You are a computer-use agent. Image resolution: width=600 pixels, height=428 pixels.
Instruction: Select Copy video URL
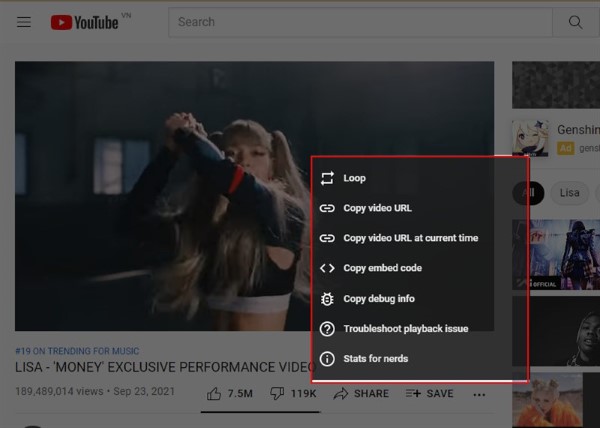377,208
